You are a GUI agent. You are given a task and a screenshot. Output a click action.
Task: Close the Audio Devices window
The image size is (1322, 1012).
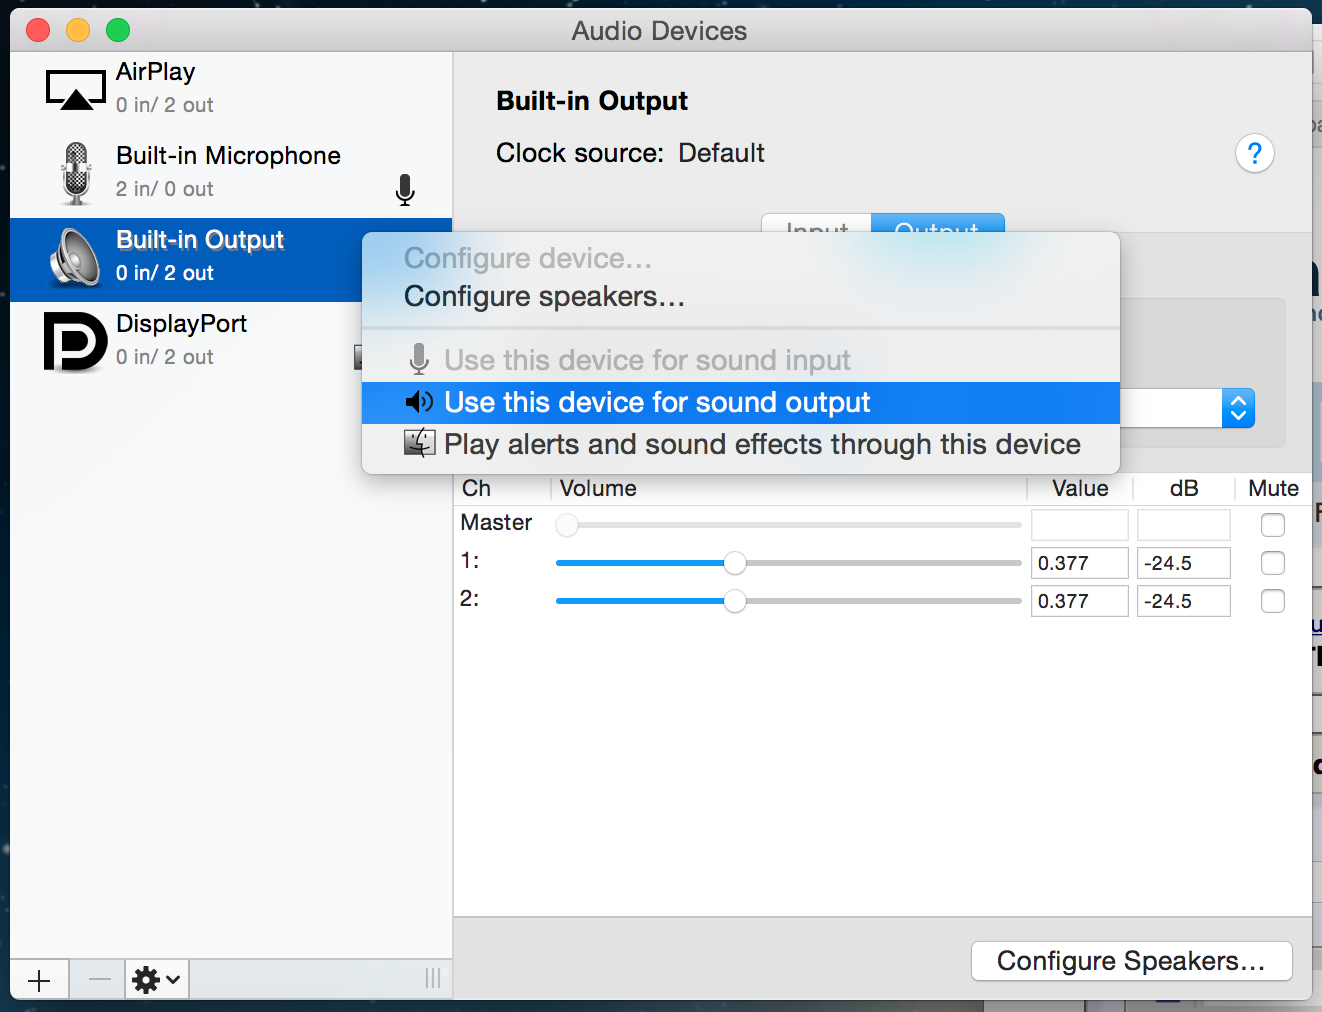38,30
